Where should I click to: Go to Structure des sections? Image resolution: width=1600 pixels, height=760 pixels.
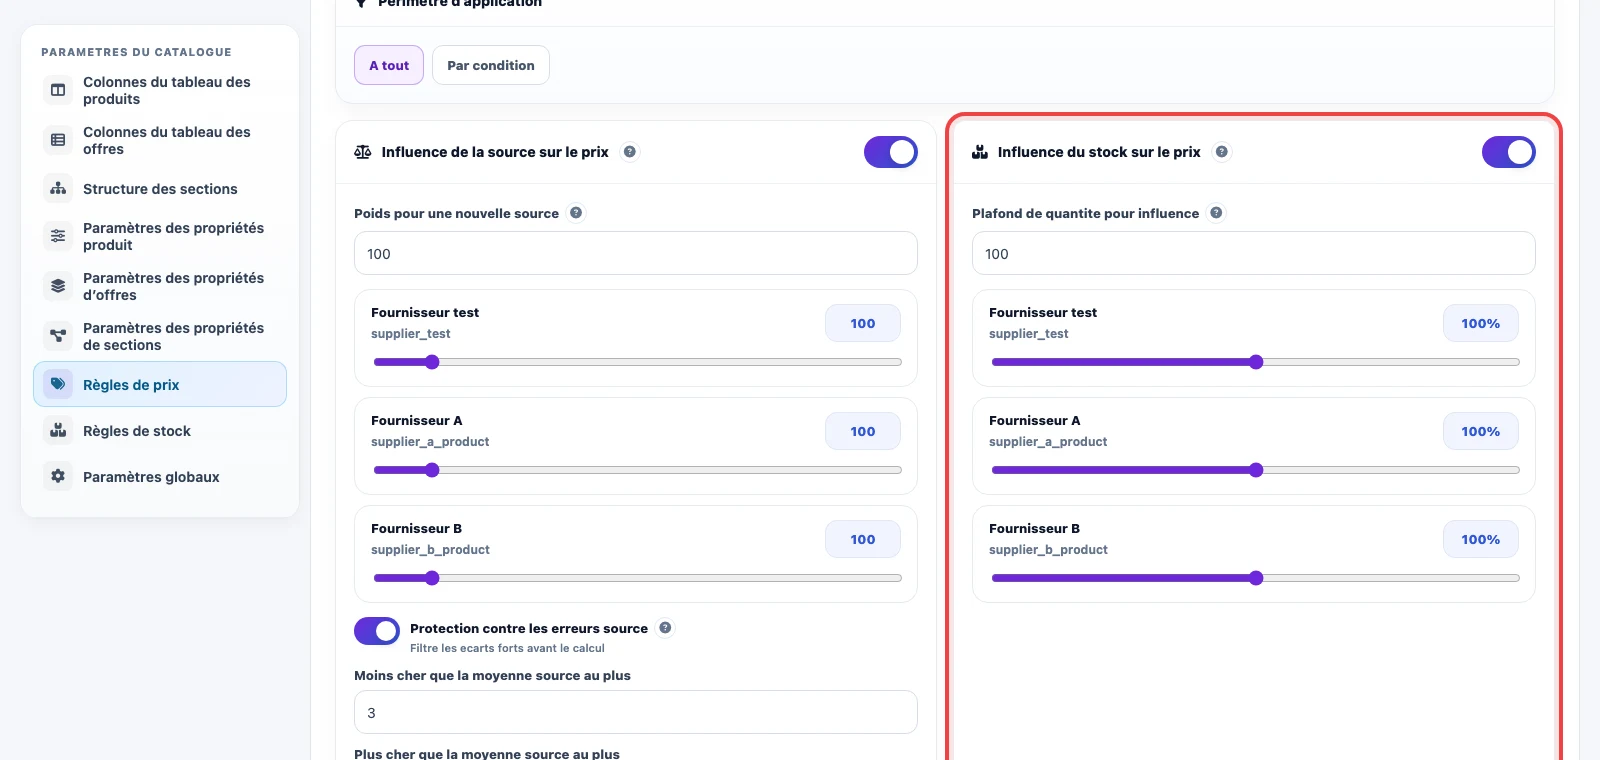point(160,188)
